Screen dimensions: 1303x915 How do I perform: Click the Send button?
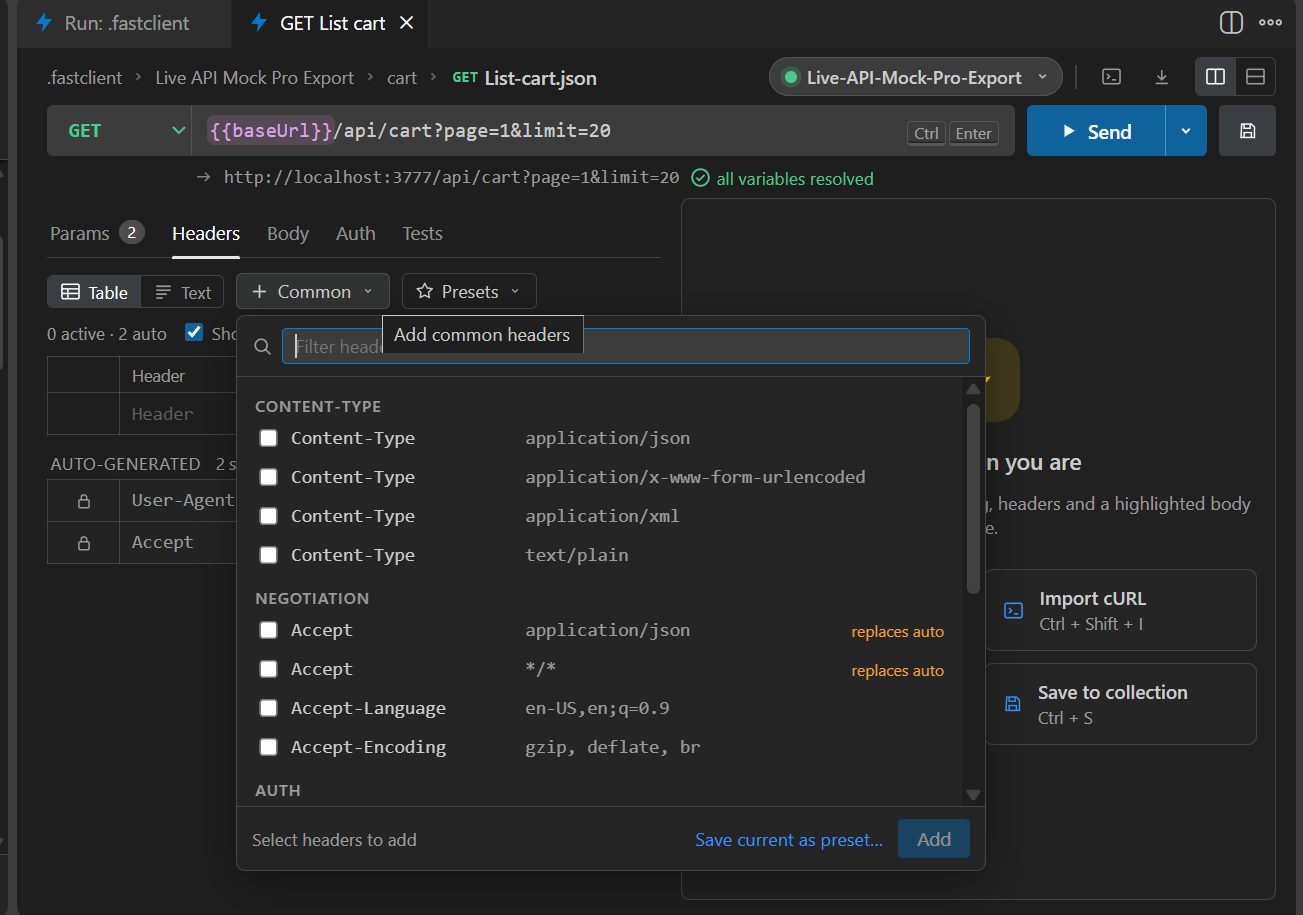click(x=1096, y=131)
